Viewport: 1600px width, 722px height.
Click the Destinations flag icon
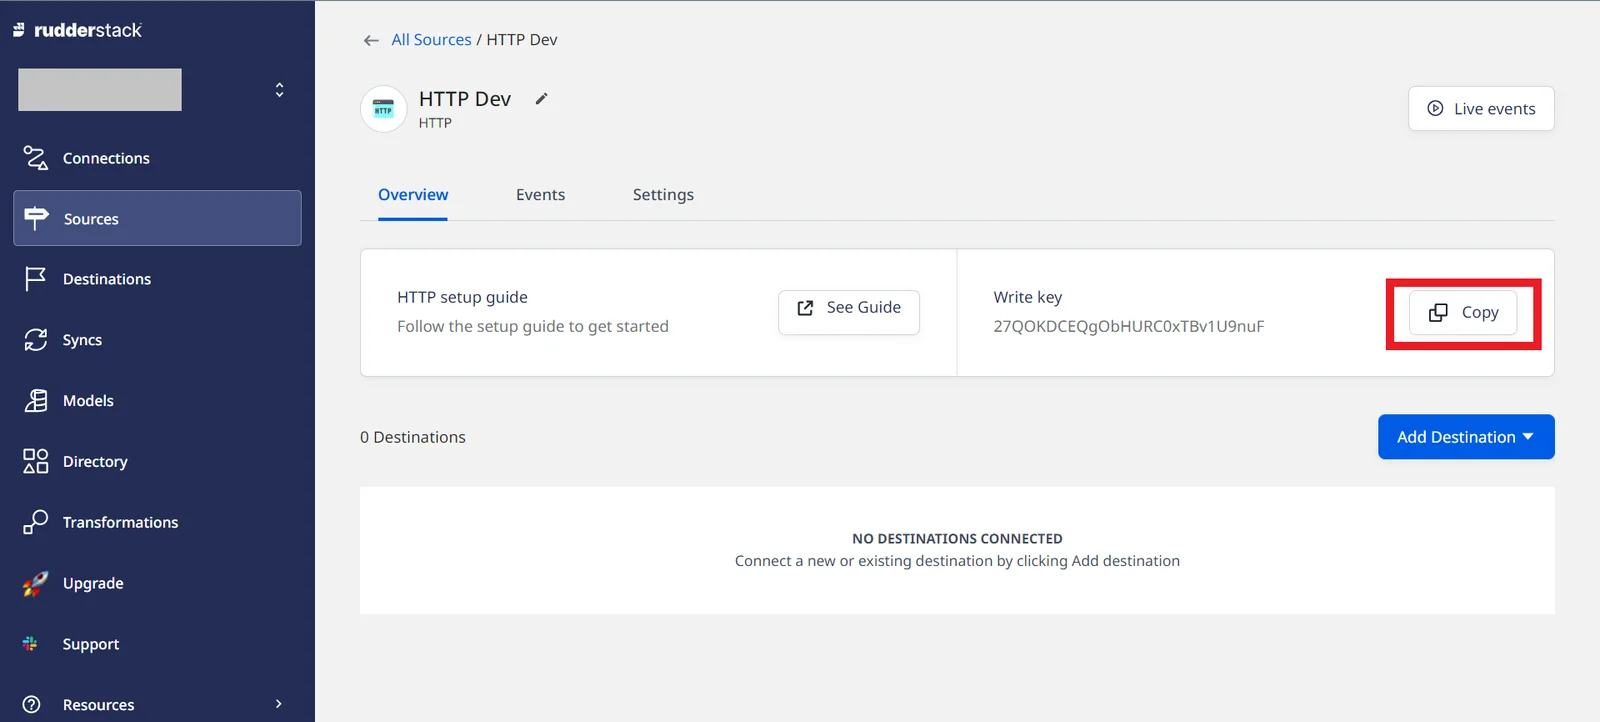coord(36,279)
